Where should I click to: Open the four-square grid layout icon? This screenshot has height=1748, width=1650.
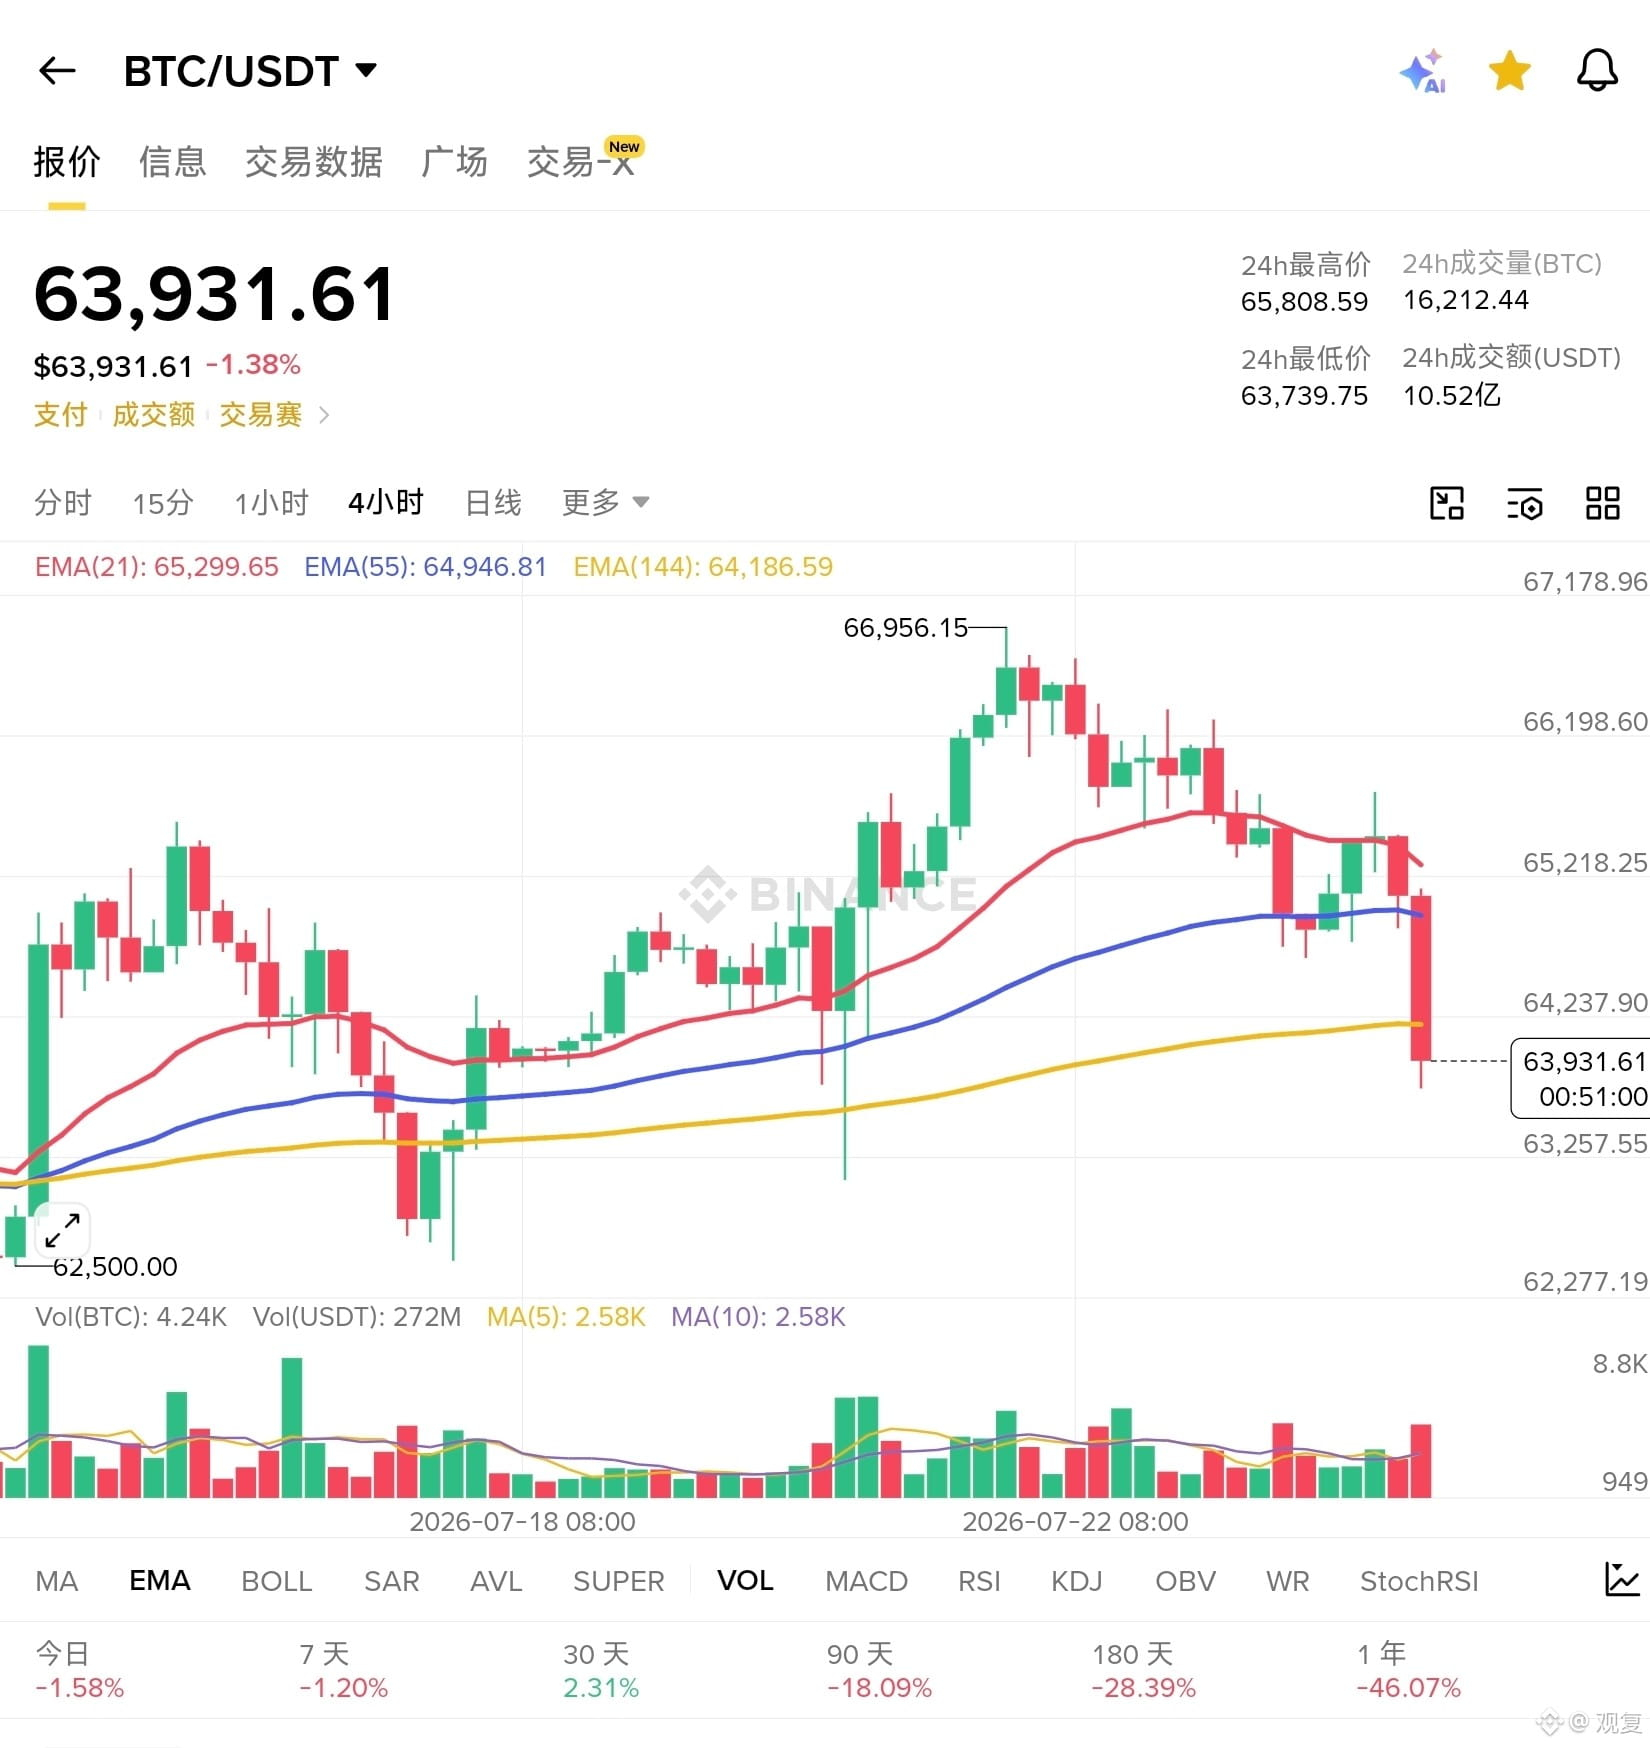point(1602,503)
